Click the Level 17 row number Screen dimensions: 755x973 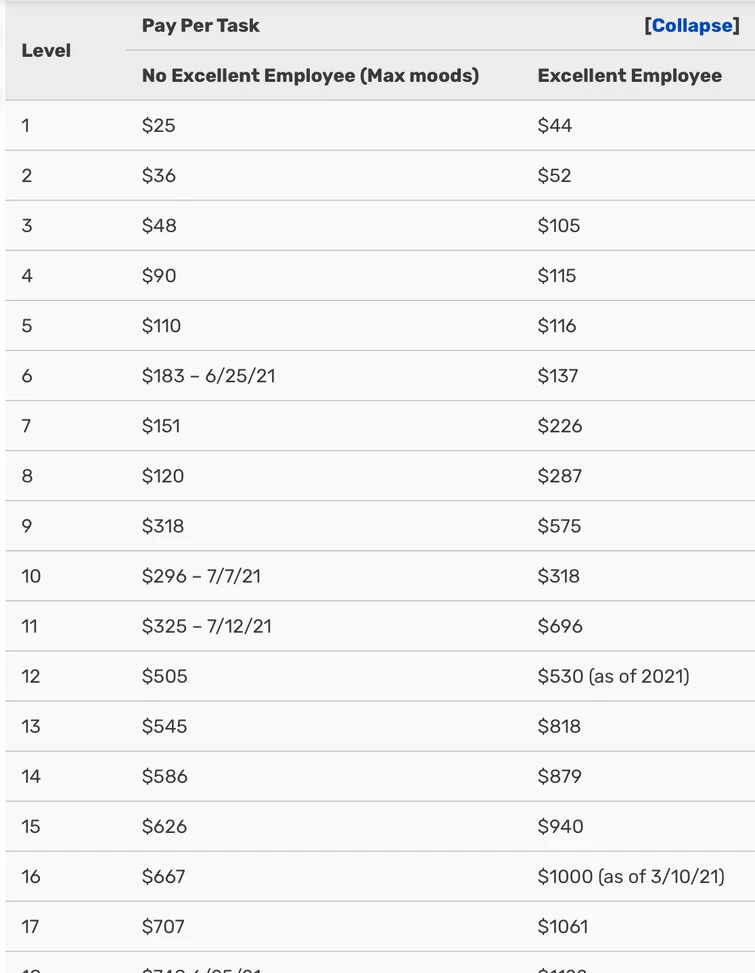(x=30, y=927)
